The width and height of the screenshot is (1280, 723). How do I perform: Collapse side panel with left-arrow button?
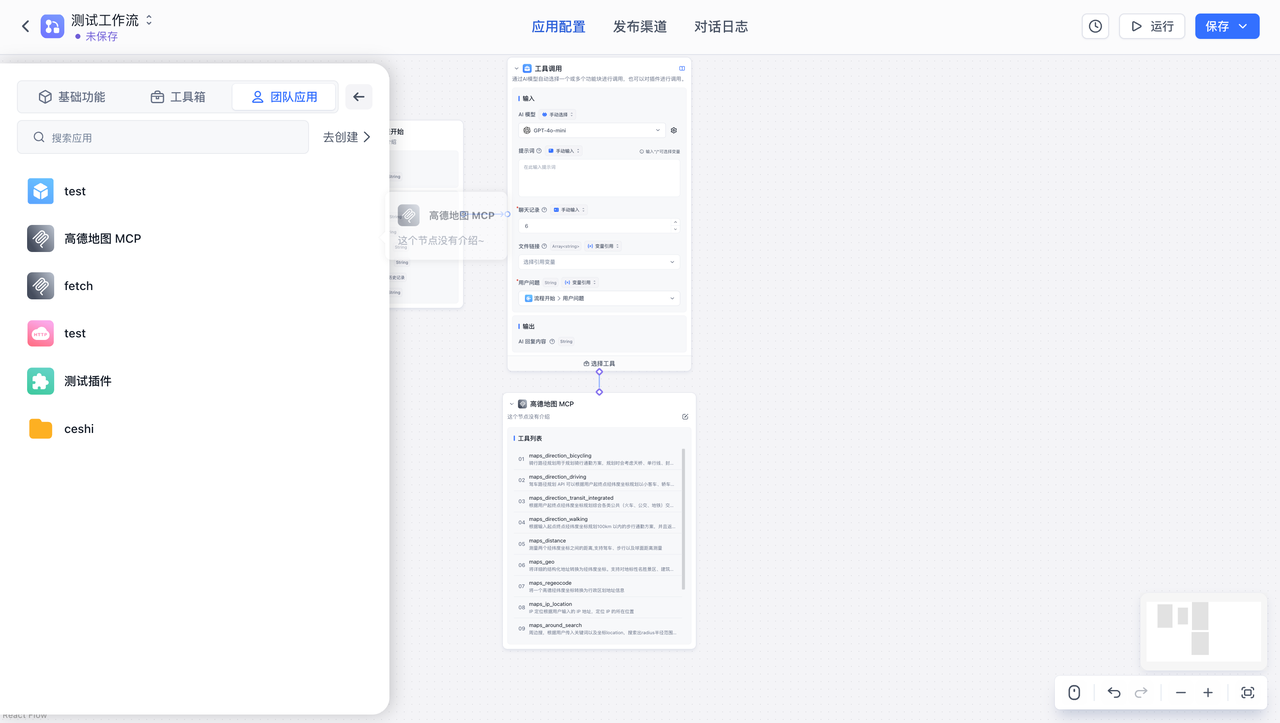click(x=359, y=97)
